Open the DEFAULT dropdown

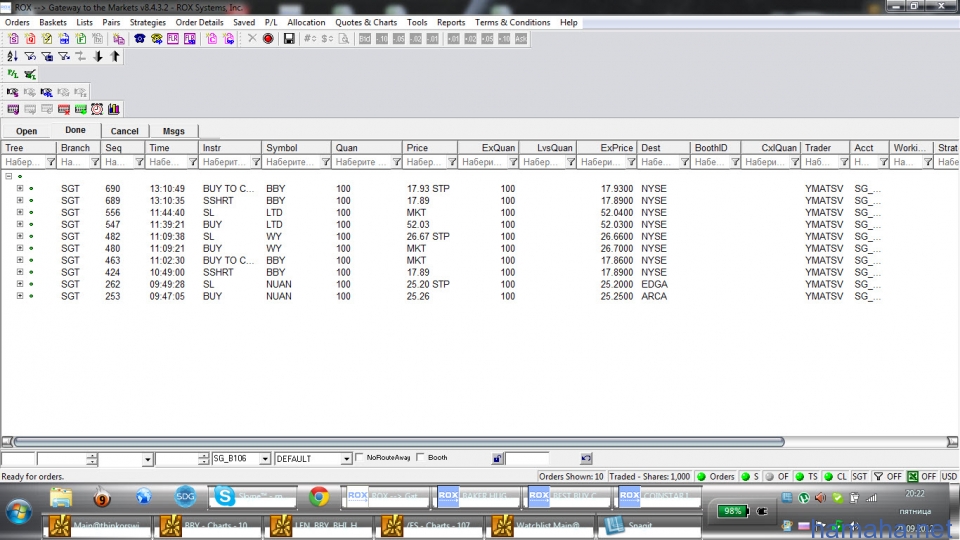(346, 459)
